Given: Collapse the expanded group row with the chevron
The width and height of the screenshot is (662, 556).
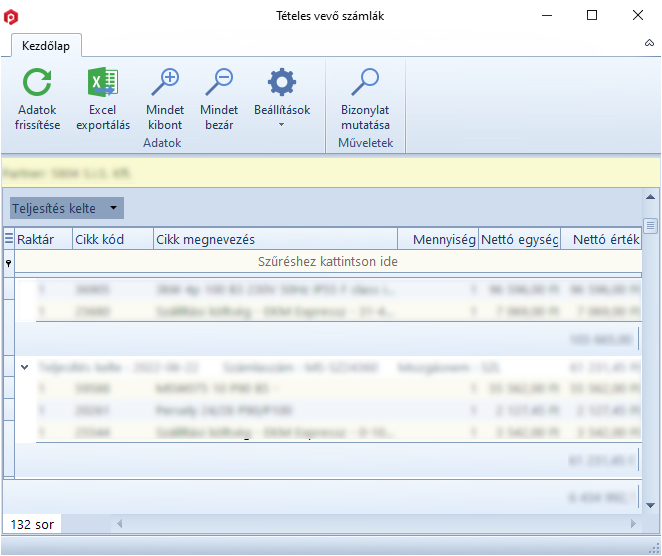Looking at the screenshot, I should pyautogui.click(x=25, y=368).
